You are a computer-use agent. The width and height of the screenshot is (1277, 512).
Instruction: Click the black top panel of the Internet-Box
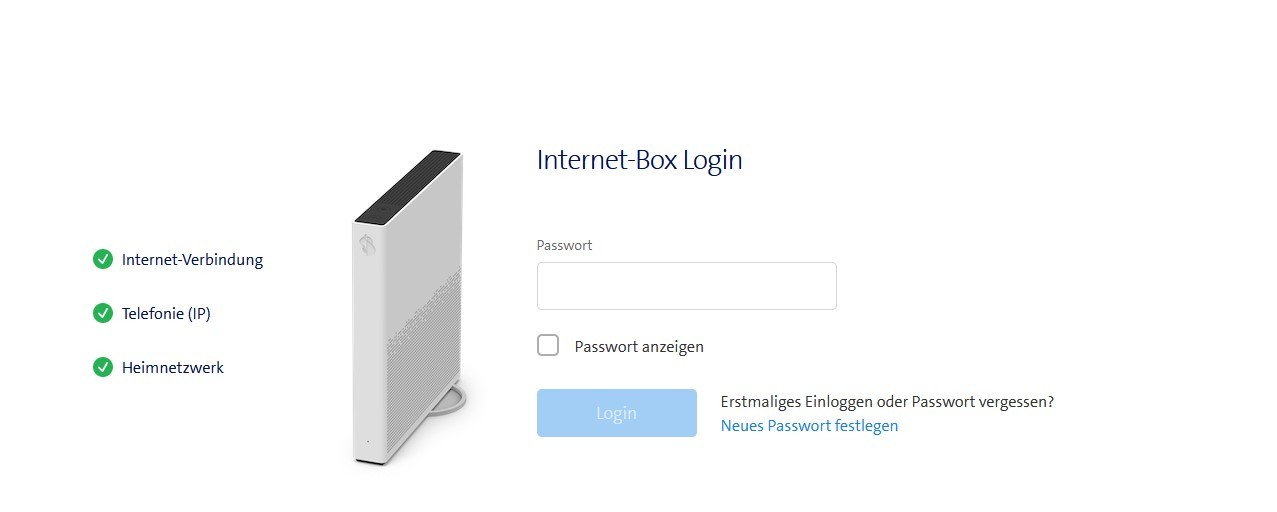tap(408, 185)
